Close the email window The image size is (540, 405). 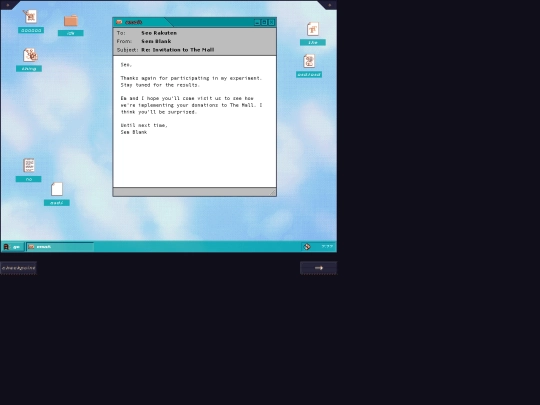click(271, 22)
